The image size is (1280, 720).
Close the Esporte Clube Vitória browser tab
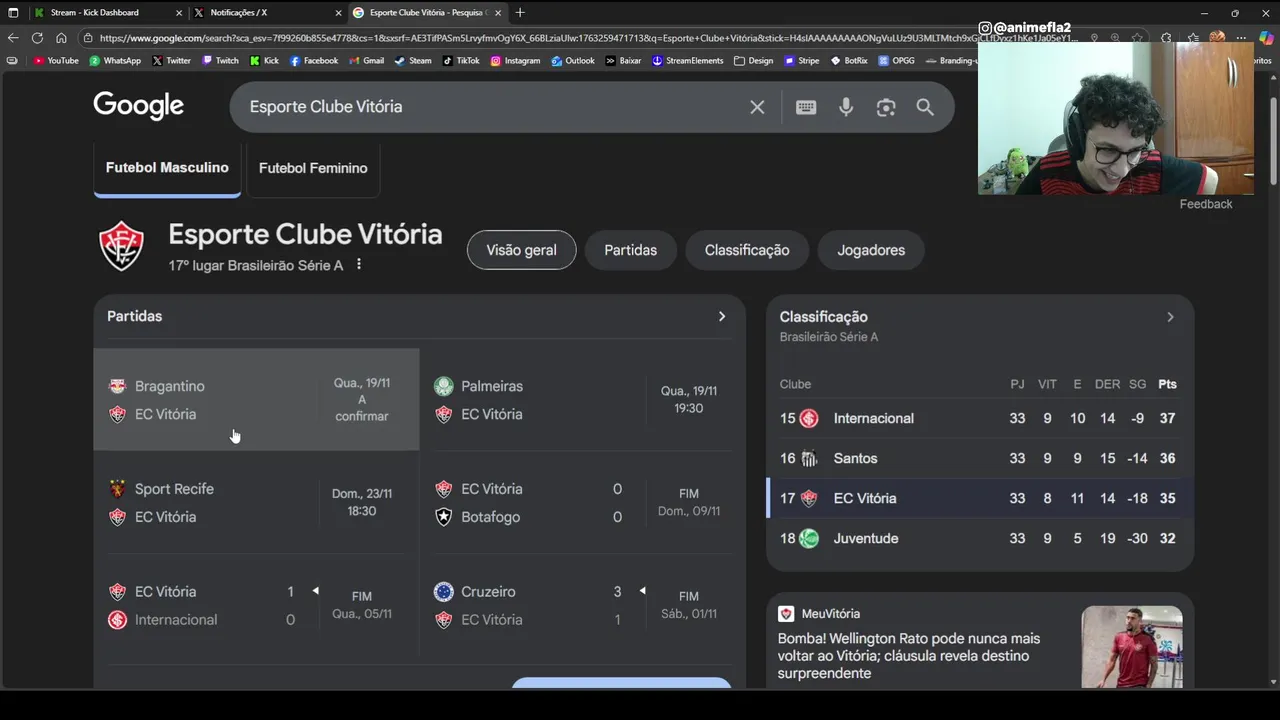coord(498,12)
